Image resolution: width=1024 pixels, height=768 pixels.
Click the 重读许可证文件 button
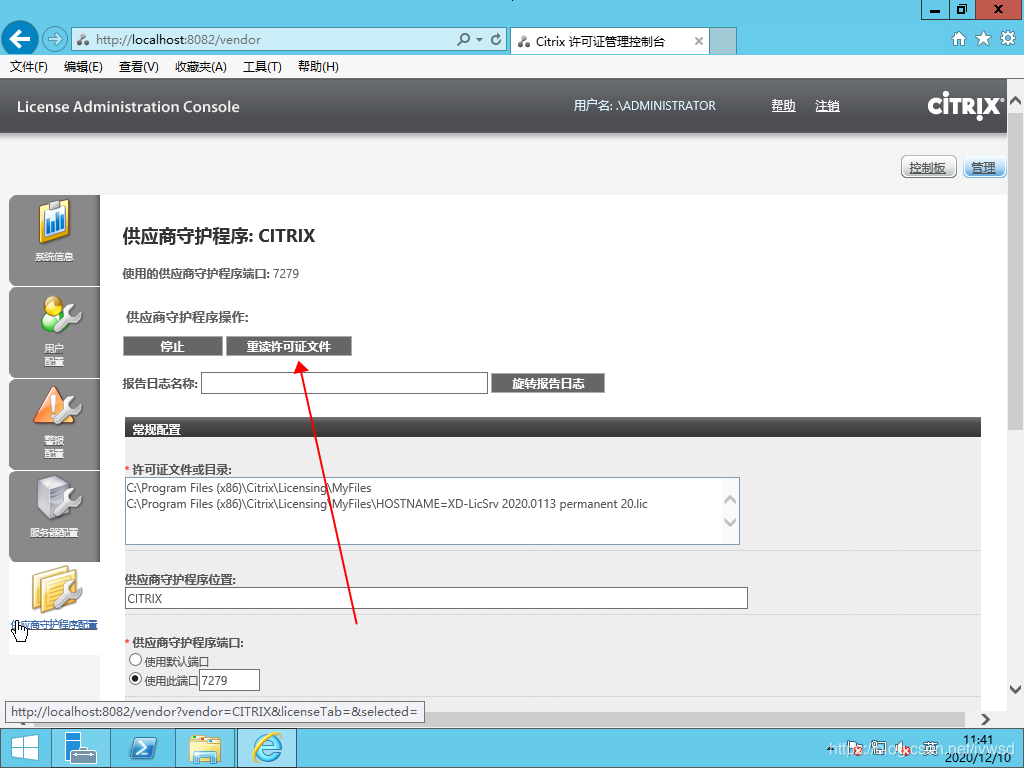click(x=288, y=346)
